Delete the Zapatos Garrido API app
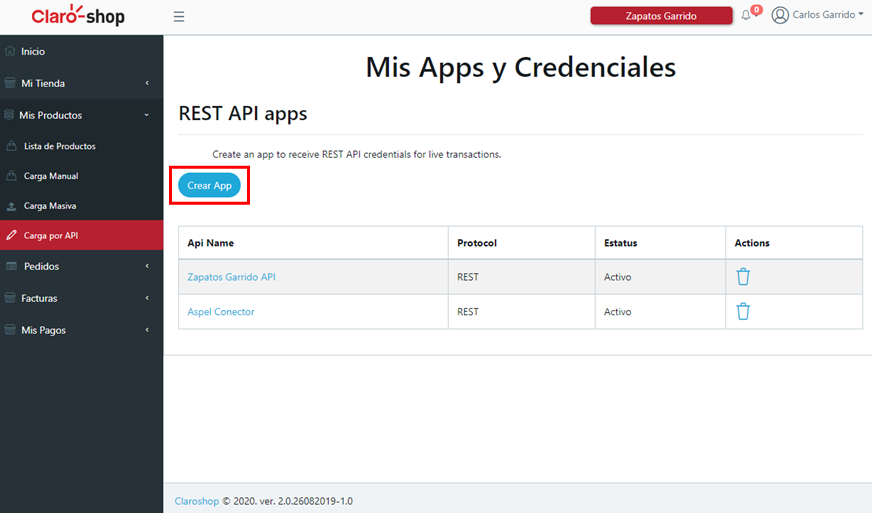 [743, 277]
